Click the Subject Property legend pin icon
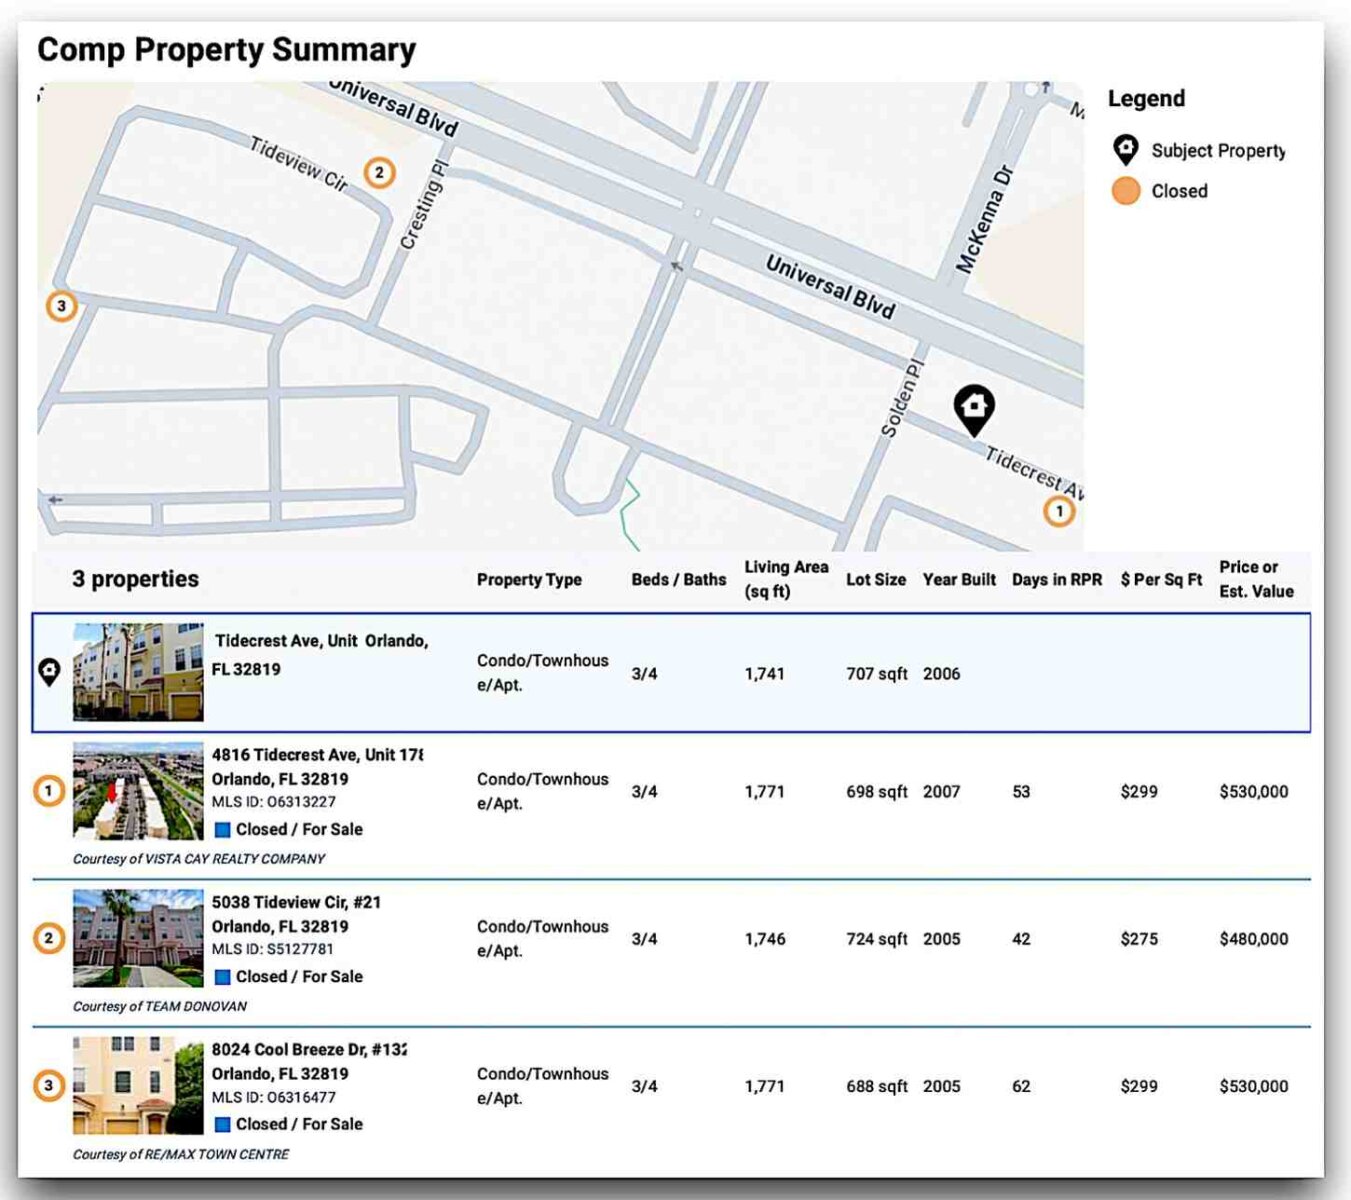The image size is (1351, 1200). point(1125,150)
